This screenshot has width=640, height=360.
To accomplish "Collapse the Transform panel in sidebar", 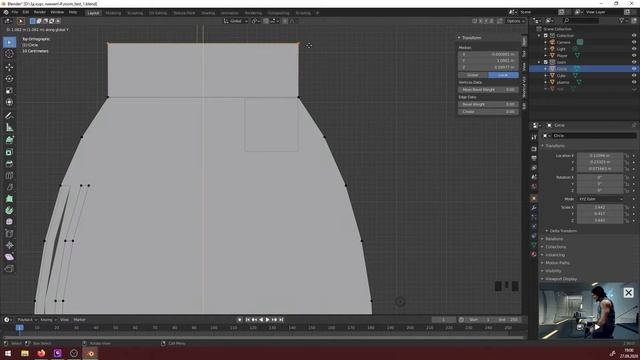I will tap(469, 38).
